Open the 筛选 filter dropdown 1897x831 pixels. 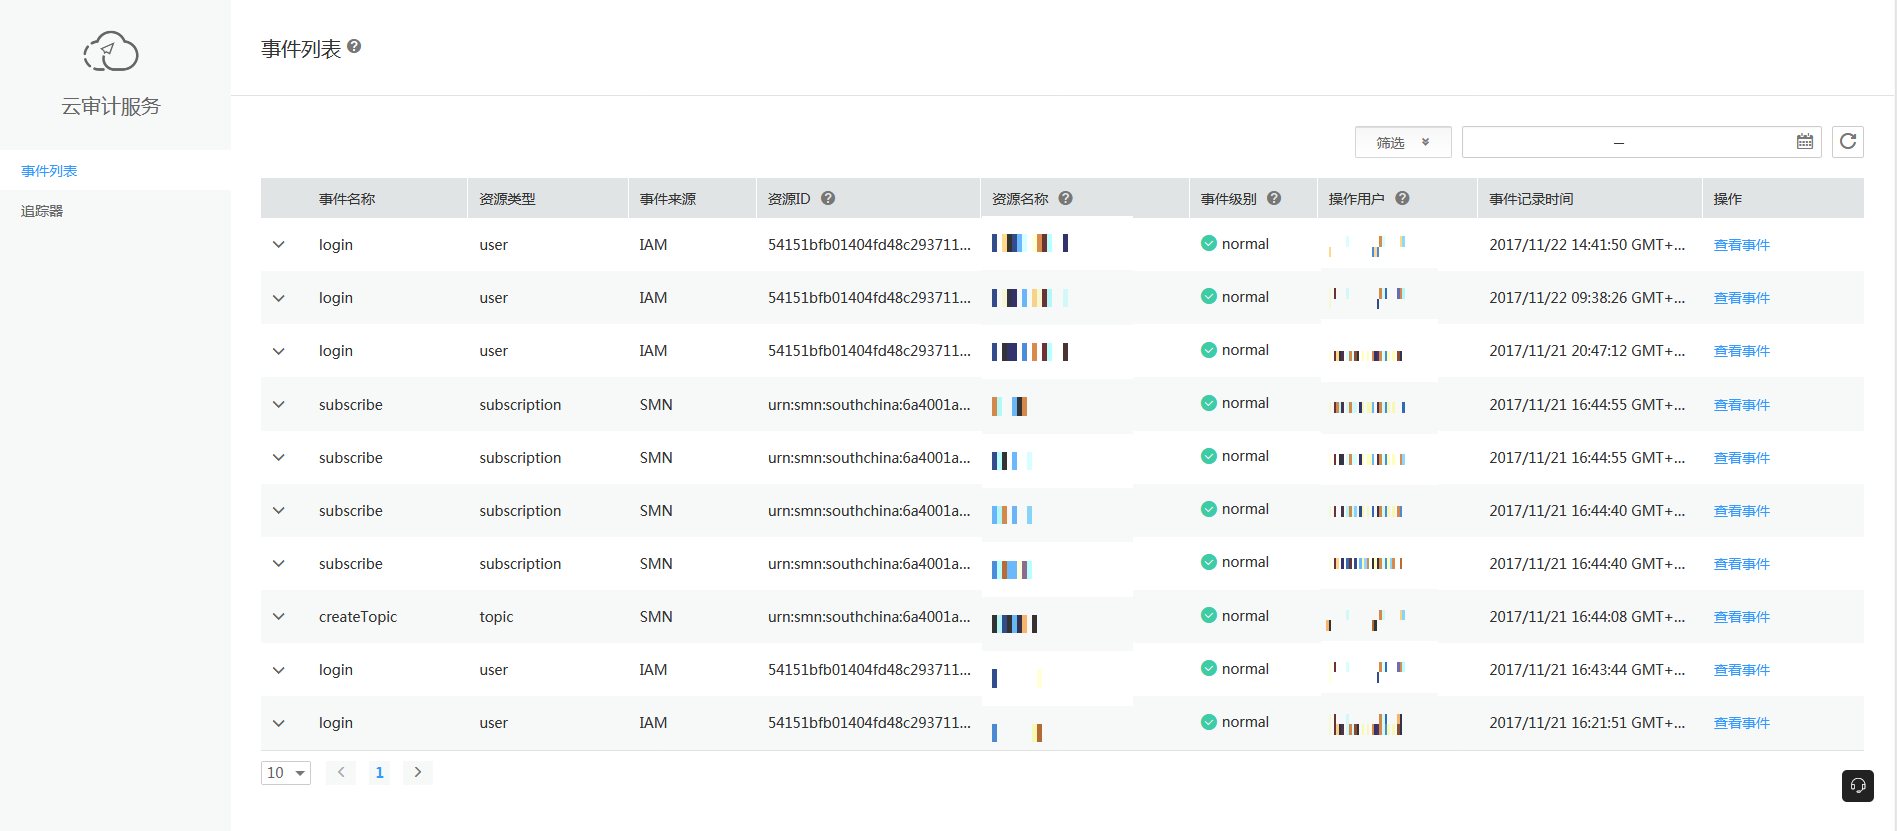click(1403, 142)
